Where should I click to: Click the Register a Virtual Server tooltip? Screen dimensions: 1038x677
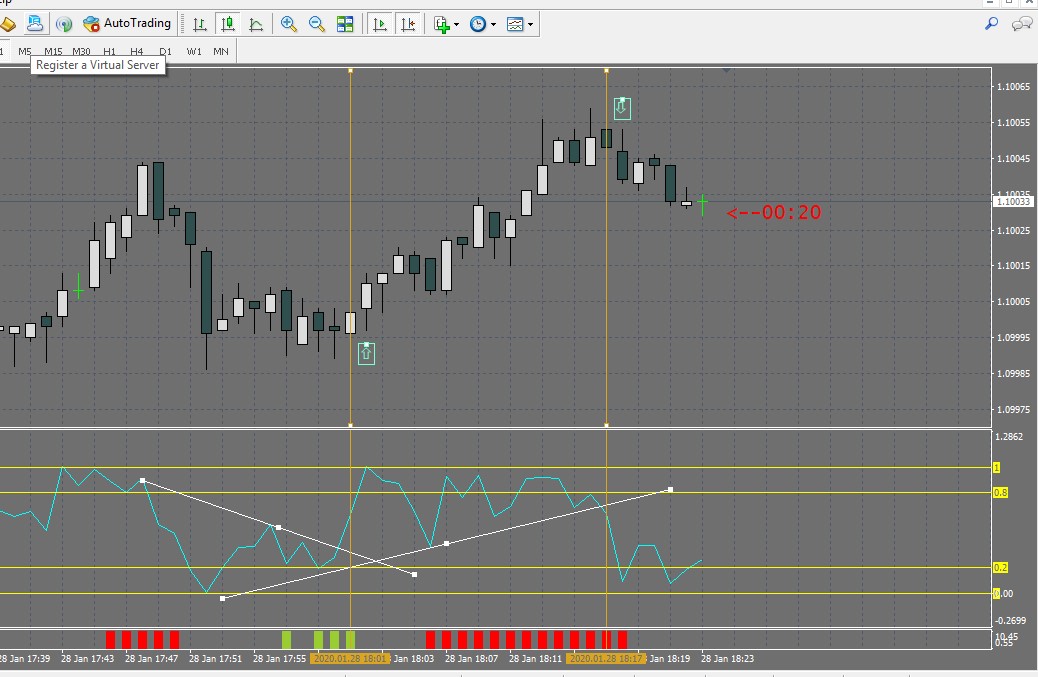[x=98, y=65]
